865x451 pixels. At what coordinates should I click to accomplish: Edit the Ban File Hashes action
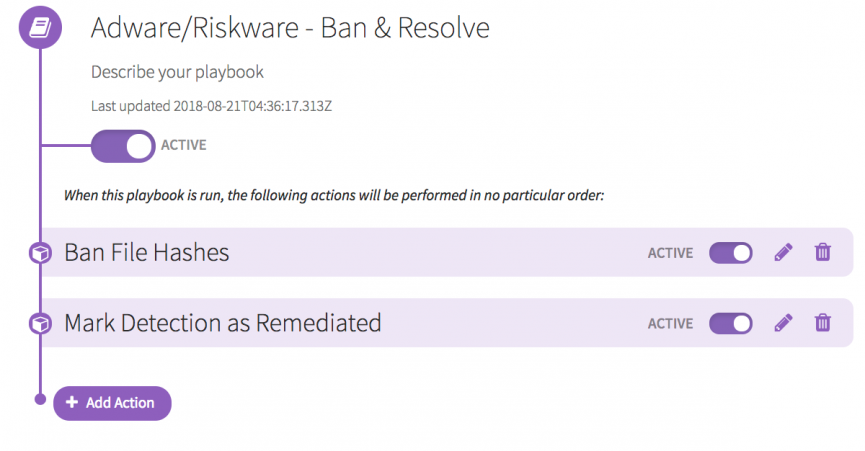(x=783, y=253)
